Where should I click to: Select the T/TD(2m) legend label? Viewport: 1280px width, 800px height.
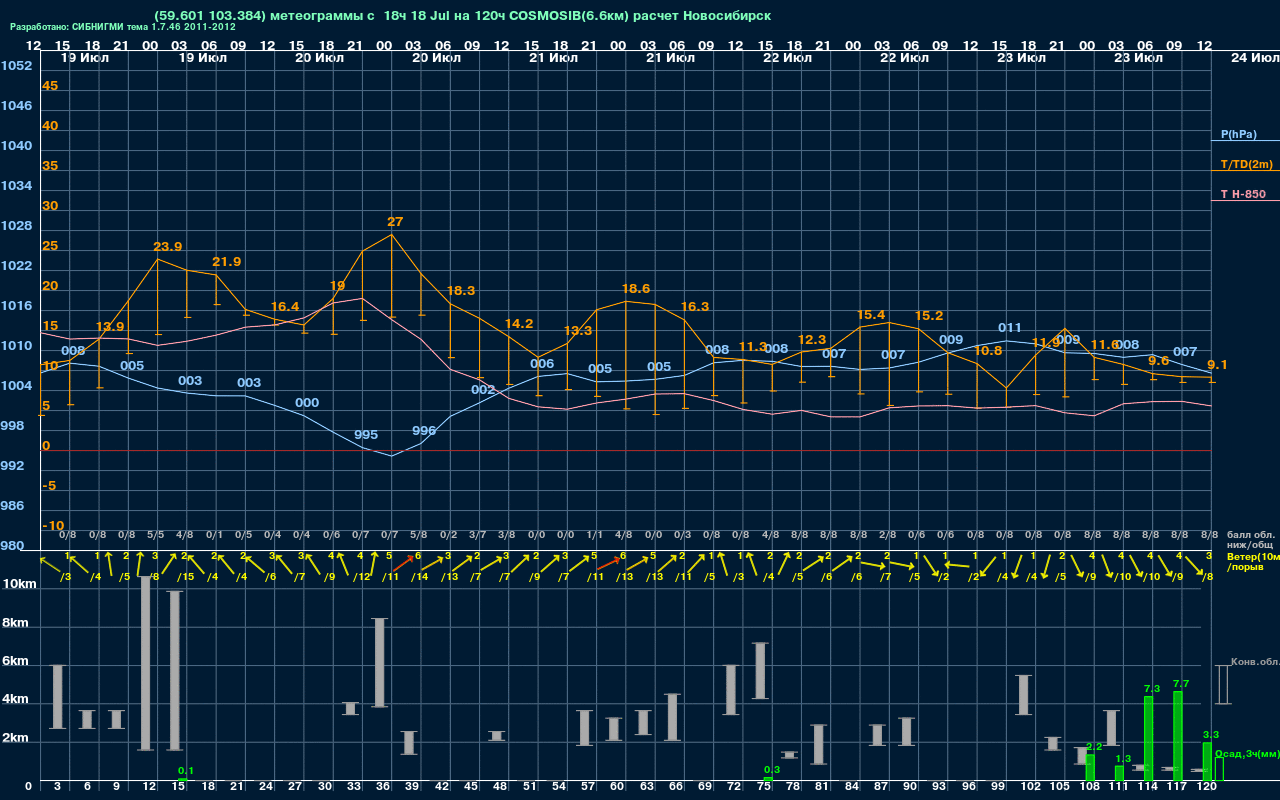(x=1247, y=164)
